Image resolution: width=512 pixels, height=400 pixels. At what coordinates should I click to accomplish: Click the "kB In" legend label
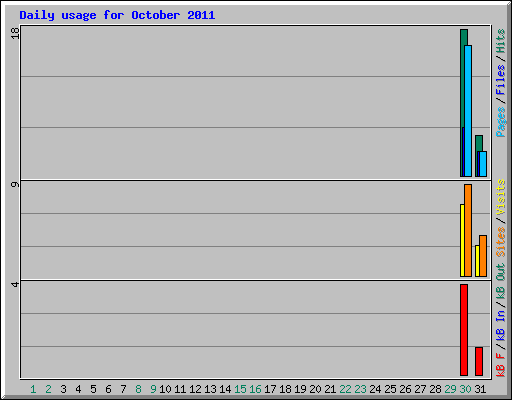point(500,325)
